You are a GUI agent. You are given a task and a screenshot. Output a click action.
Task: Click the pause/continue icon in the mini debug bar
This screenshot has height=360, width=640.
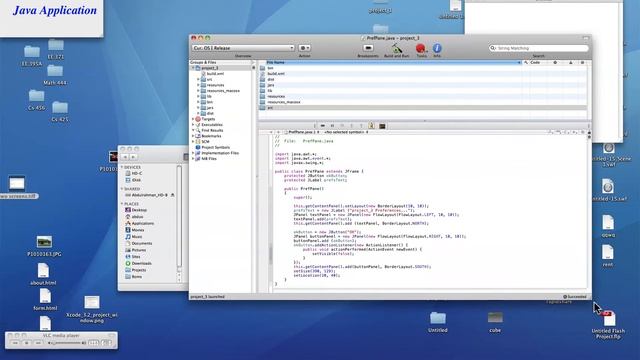[332, 126]
